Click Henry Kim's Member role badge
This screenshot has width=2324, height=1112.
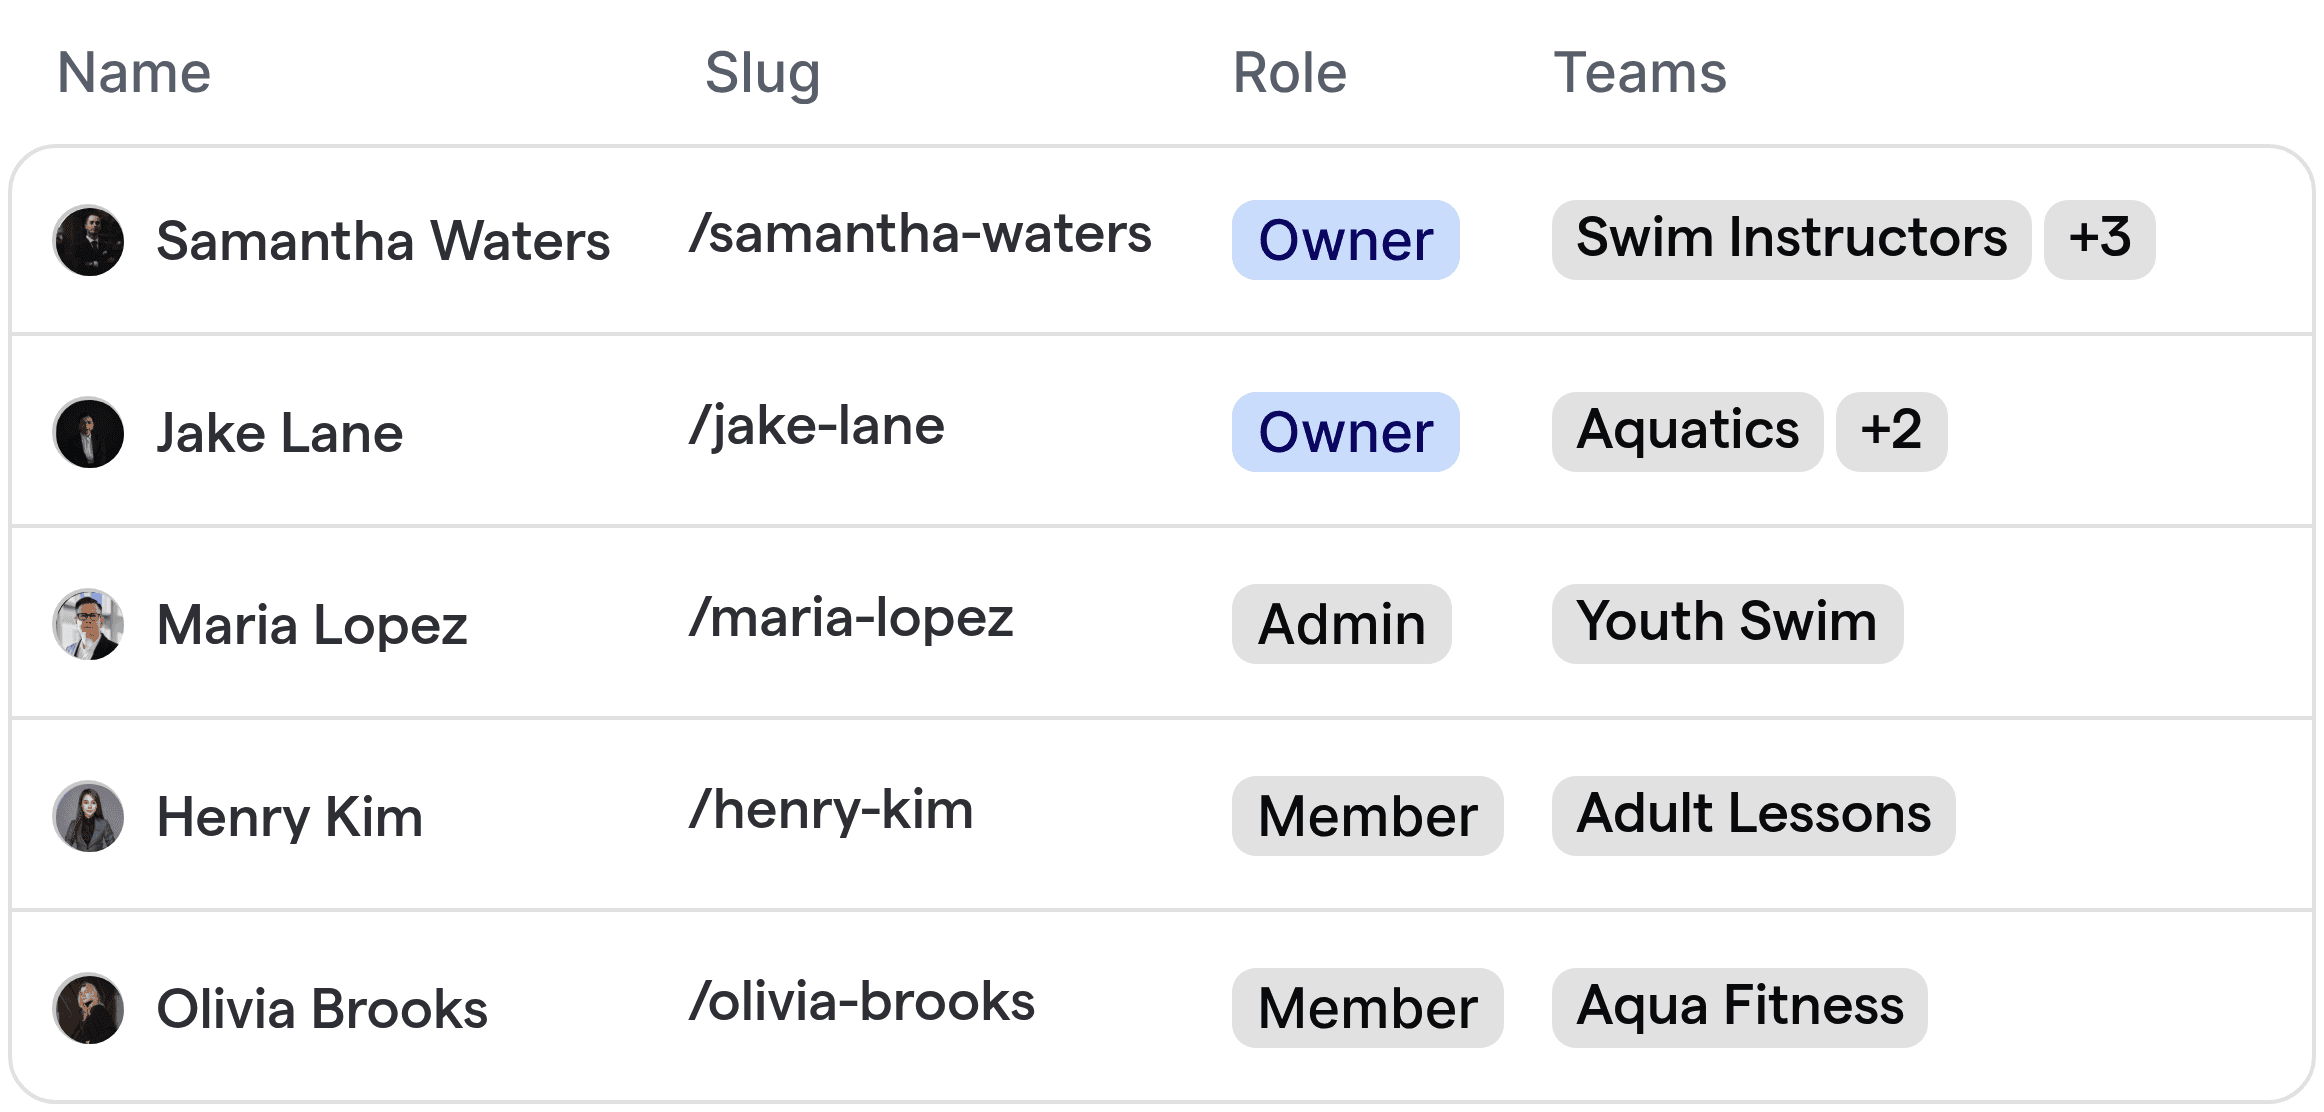coord(1367,816)
